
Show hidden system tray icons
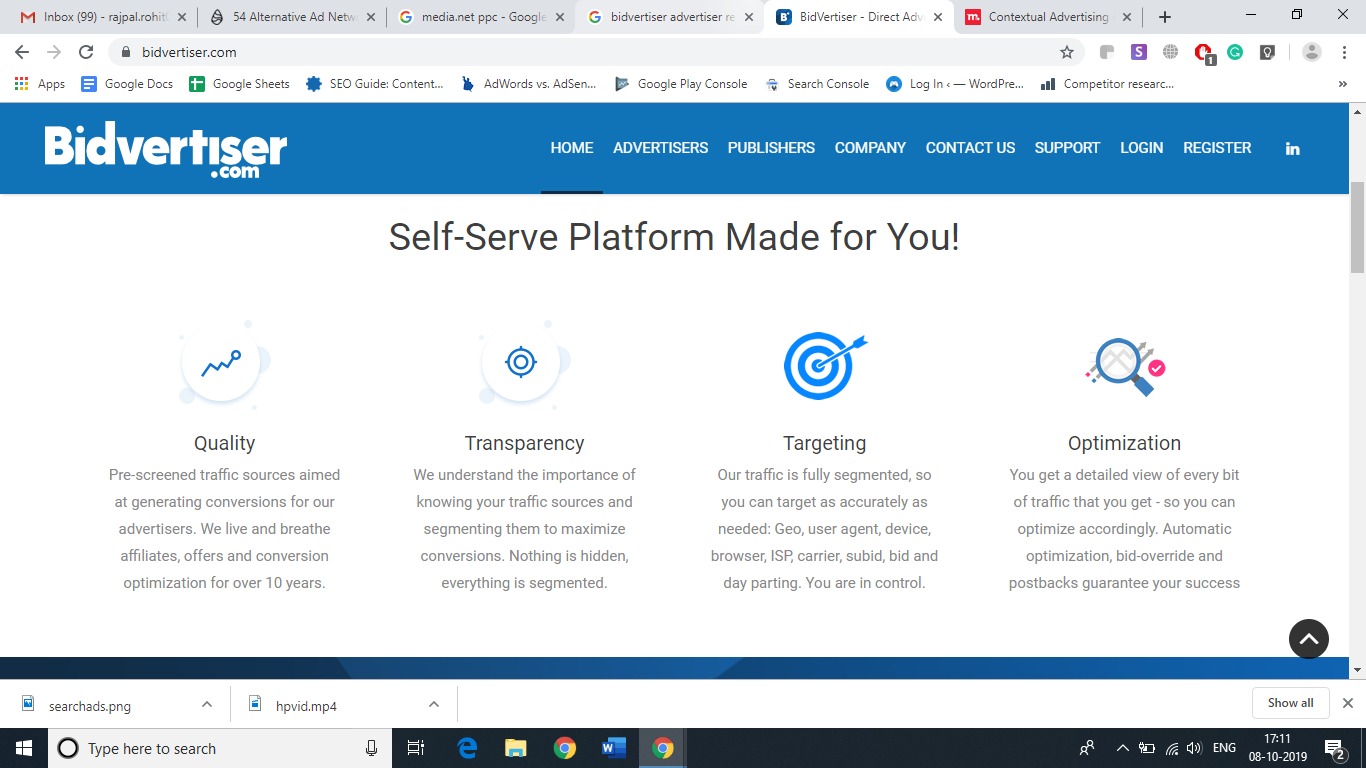[1122, 748]
